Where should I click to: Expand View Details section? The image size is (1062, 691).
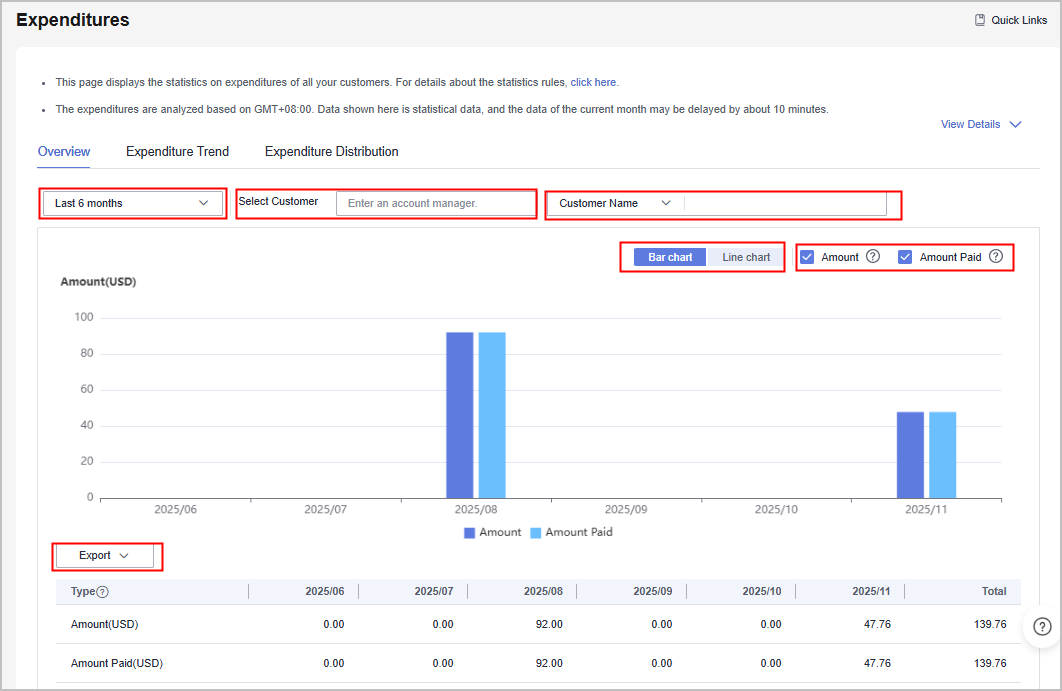[980, 125]
